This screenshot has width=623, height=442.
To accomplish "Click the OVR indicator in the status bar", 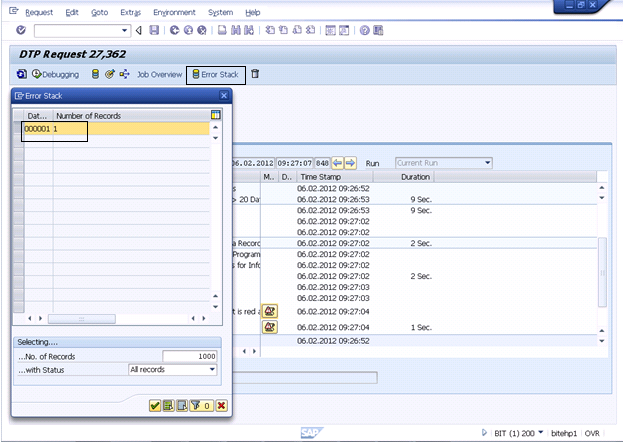I will click(592, 433).
